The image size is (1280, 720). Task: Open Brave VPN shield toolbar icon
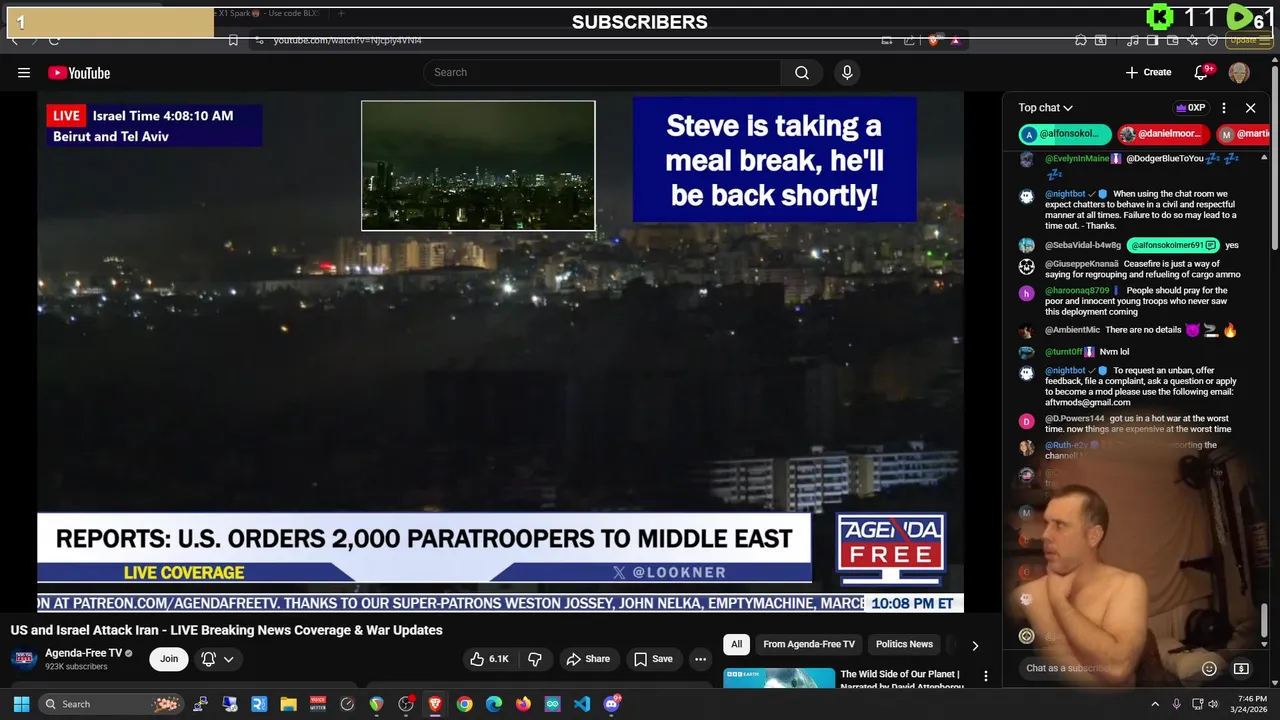pyautogui.click(x=1212, y=40)
